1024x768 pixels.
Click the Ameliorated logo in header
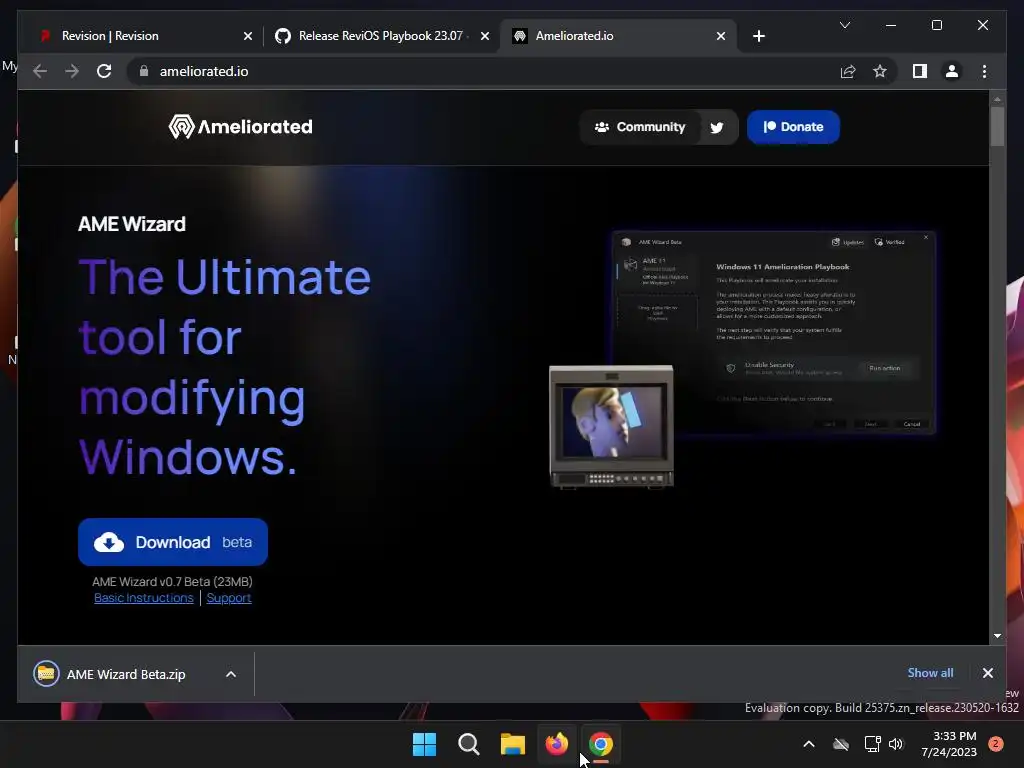[x=240, y=127]
